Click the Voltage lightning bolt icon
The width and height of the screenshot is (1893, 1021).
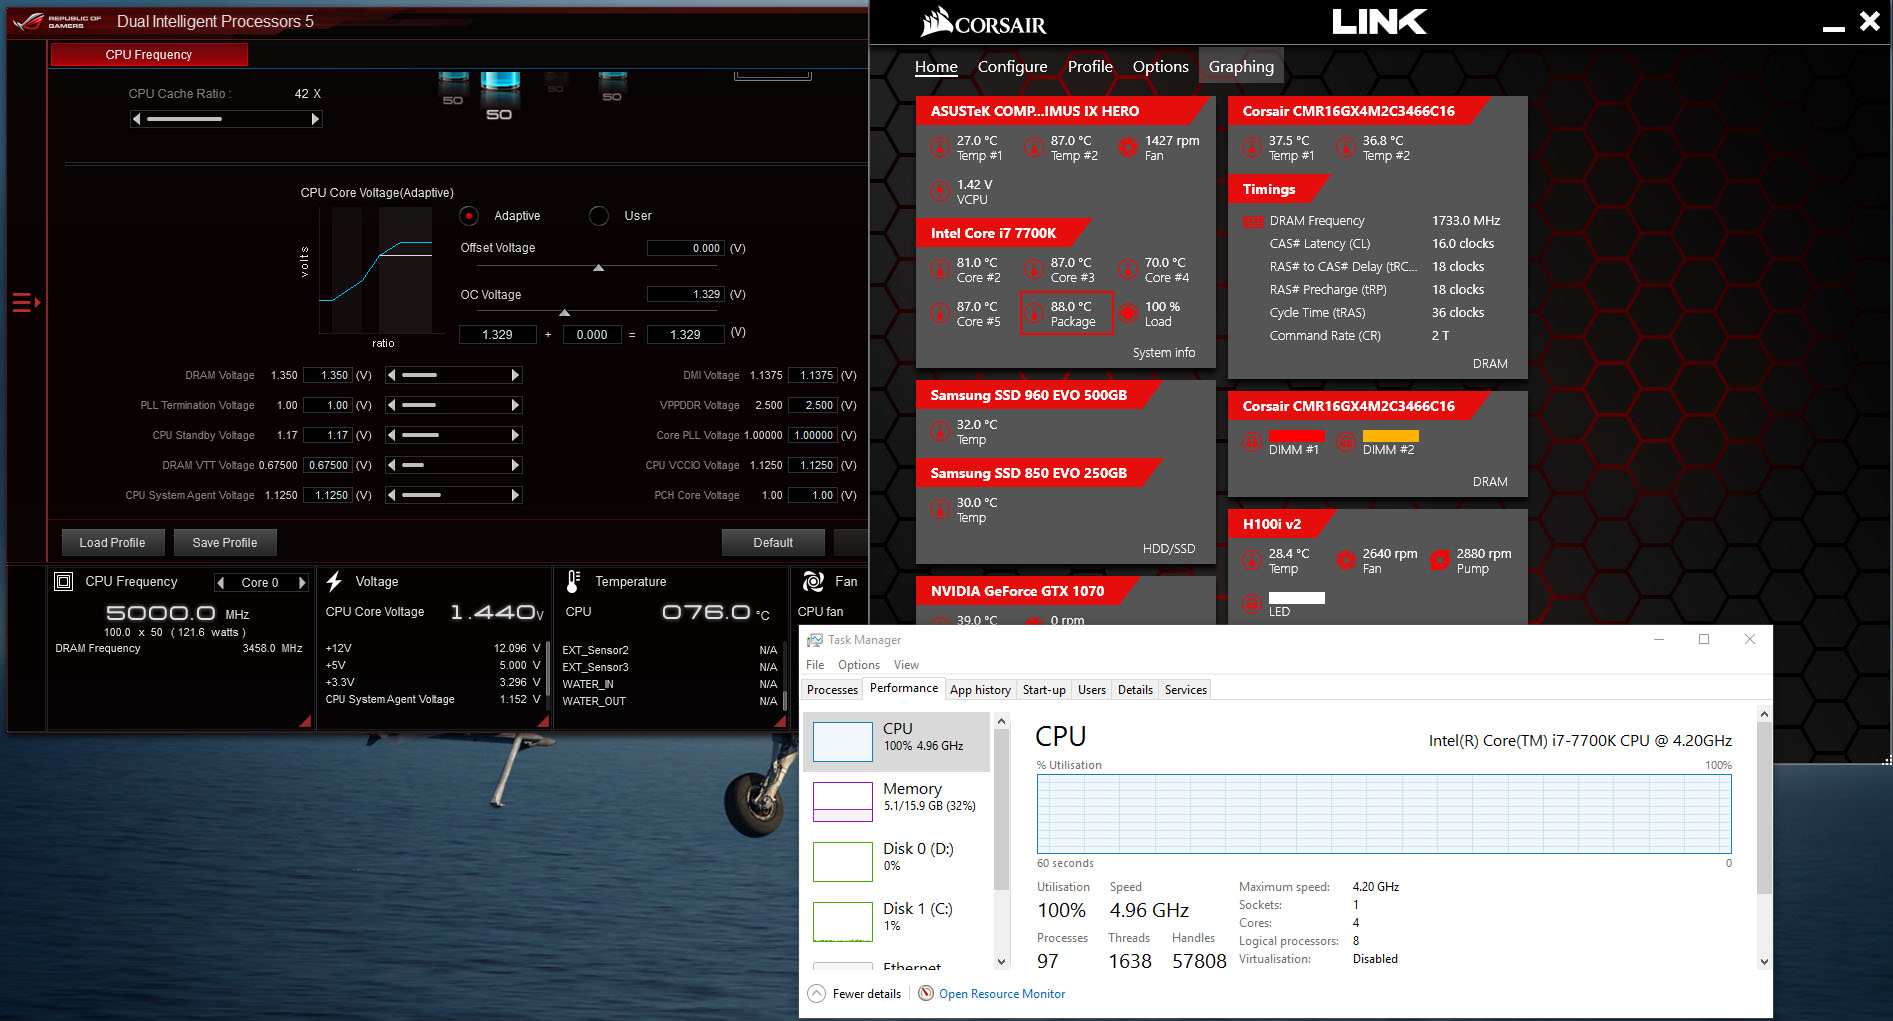(335, 581)
